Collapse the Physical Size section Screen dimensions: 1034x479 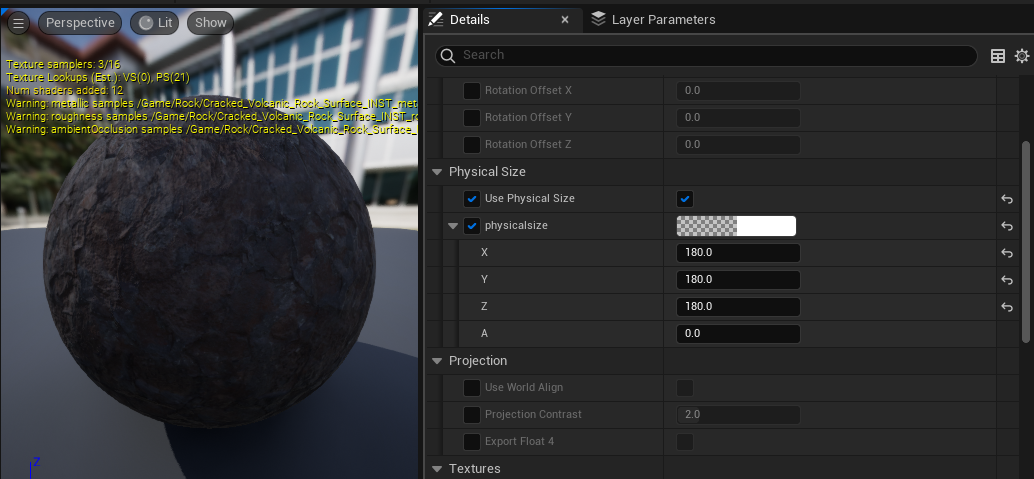pos(437,172)
